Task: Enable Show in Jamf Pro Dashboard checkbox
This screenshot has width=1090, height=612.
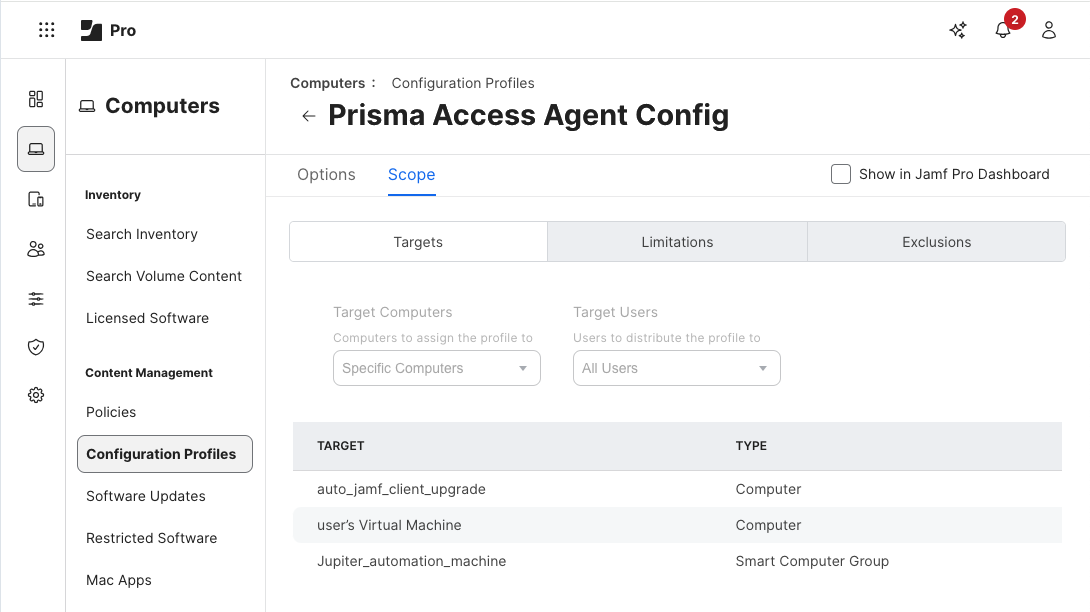Action: coord(841,174)
